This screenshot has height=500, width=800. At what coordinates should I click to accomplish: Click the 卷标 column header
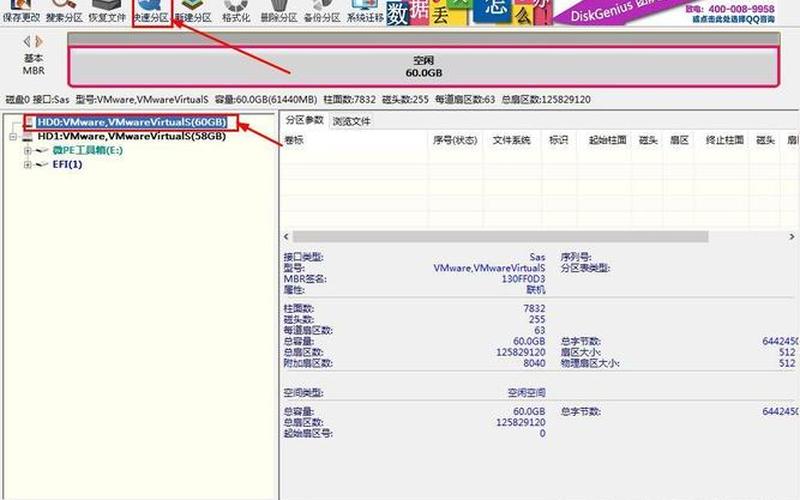click(294, 140)
